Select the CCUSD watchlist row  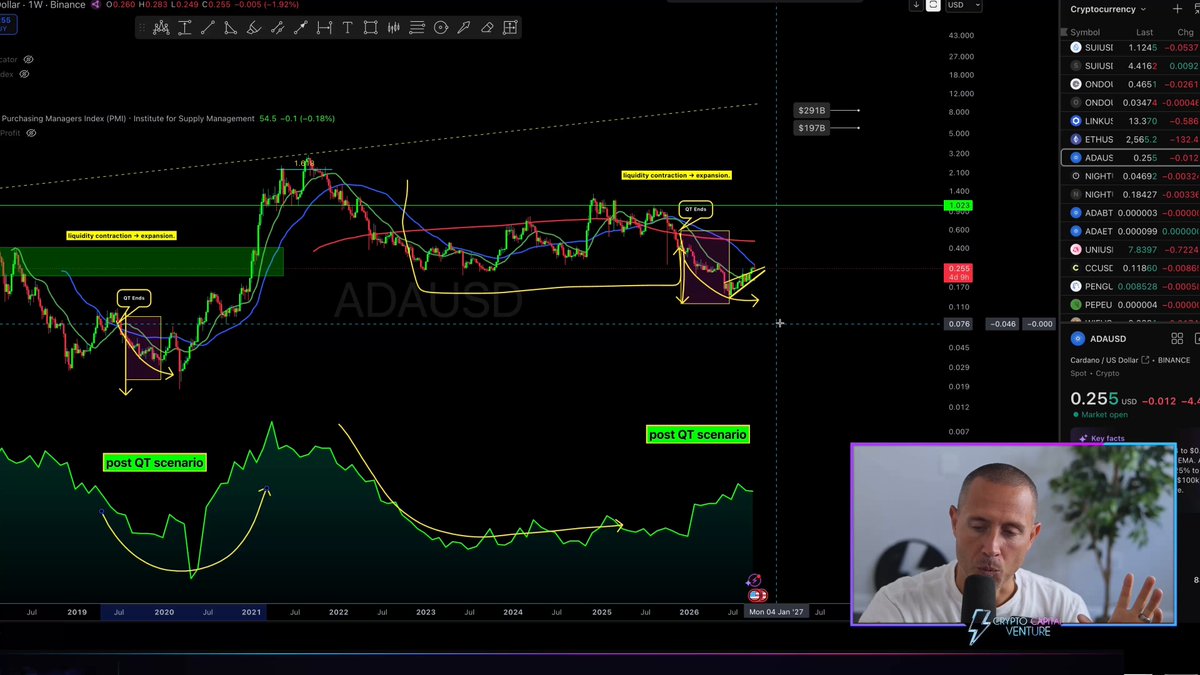(1130, 268)
